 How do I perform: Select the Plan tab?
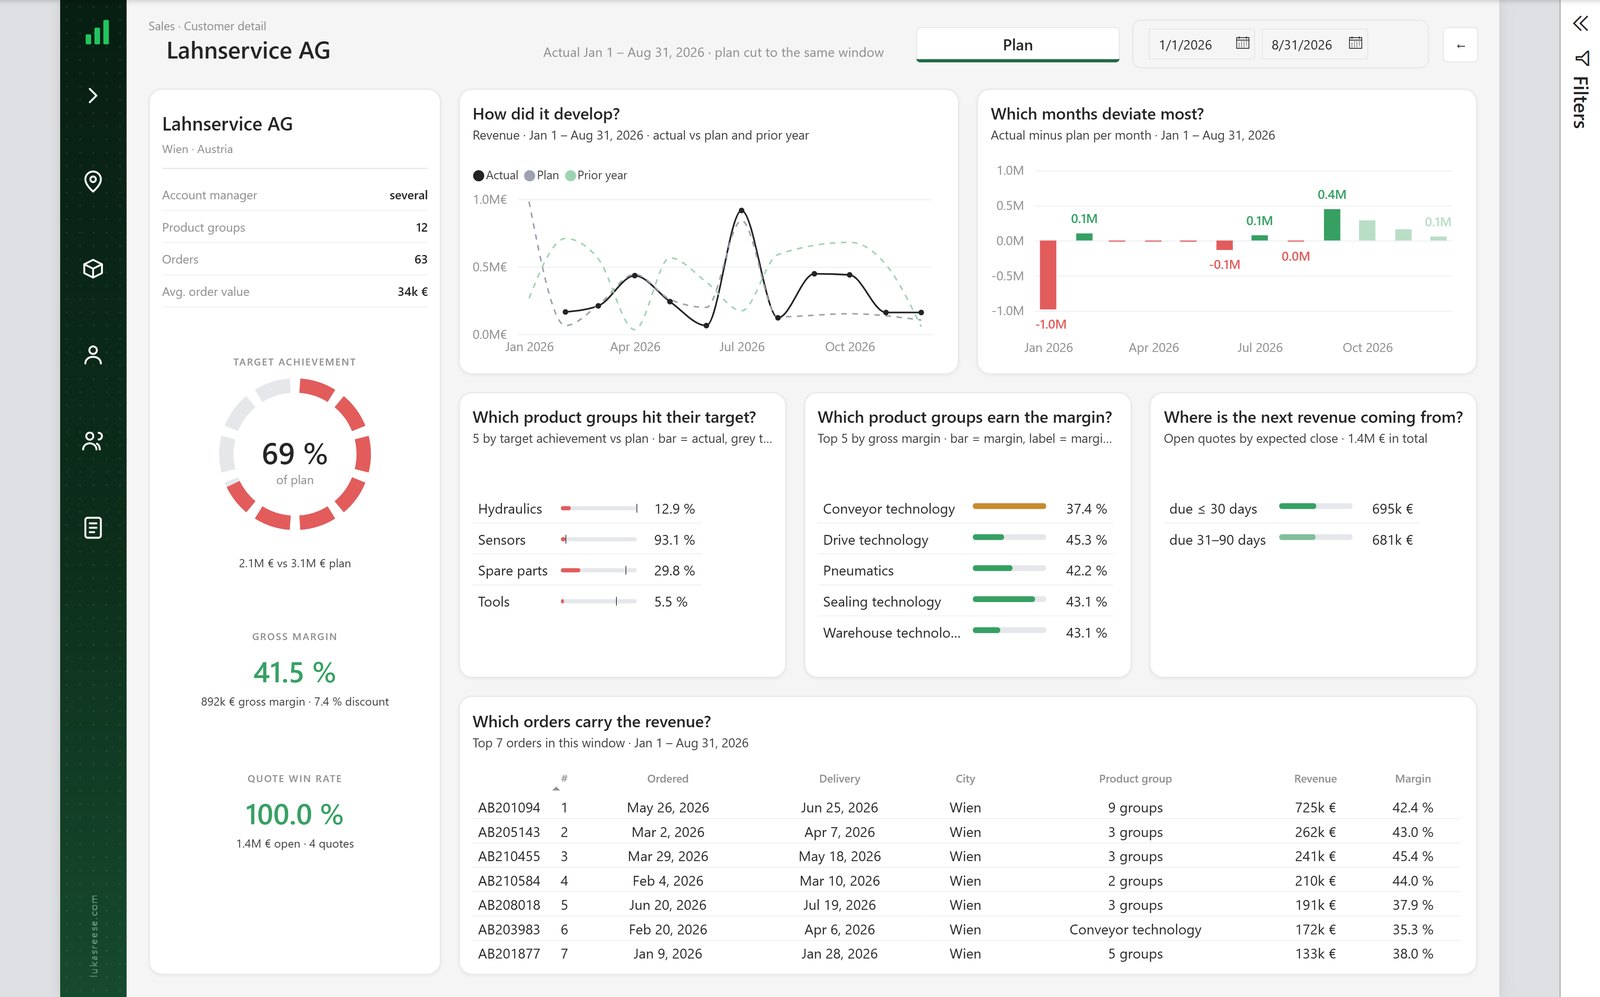(1018, 45)
